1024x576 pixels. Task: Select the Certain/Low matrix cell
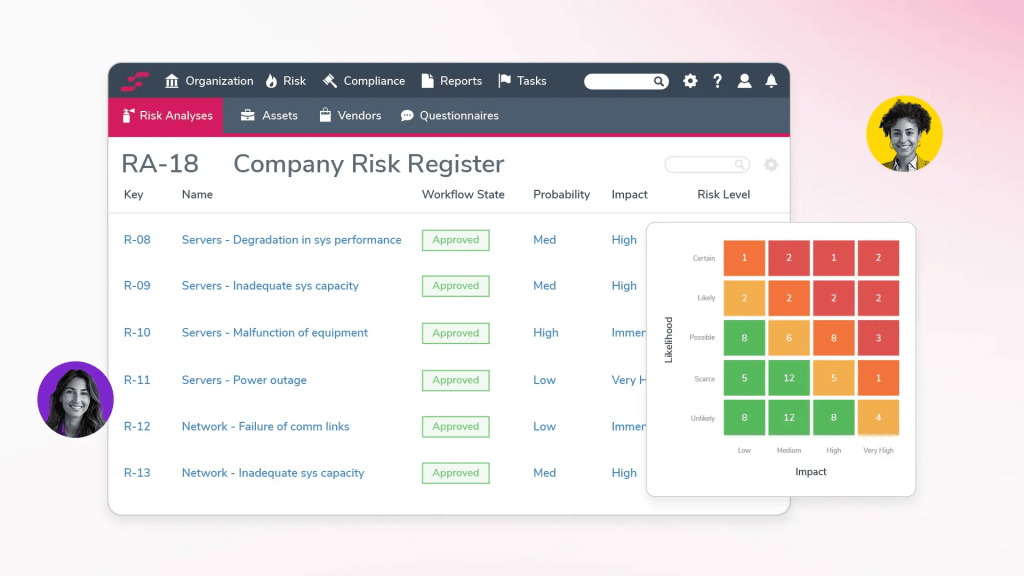point(745,258)
